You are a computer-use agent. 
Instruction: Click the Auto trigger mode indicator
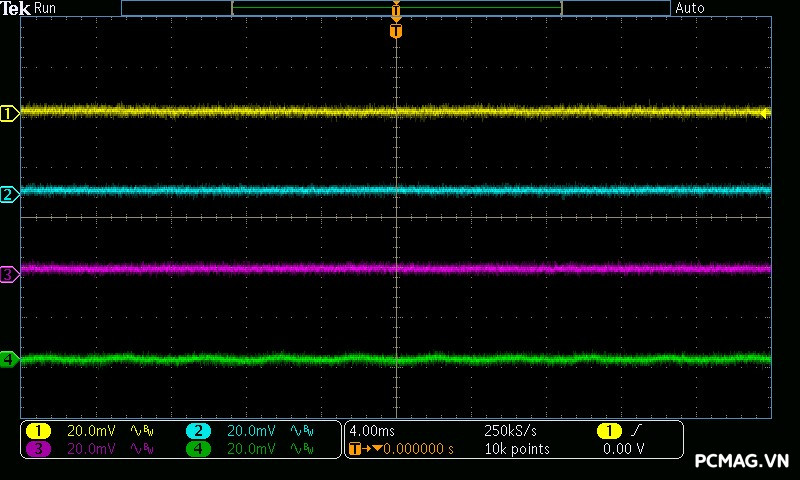point(690,8)
